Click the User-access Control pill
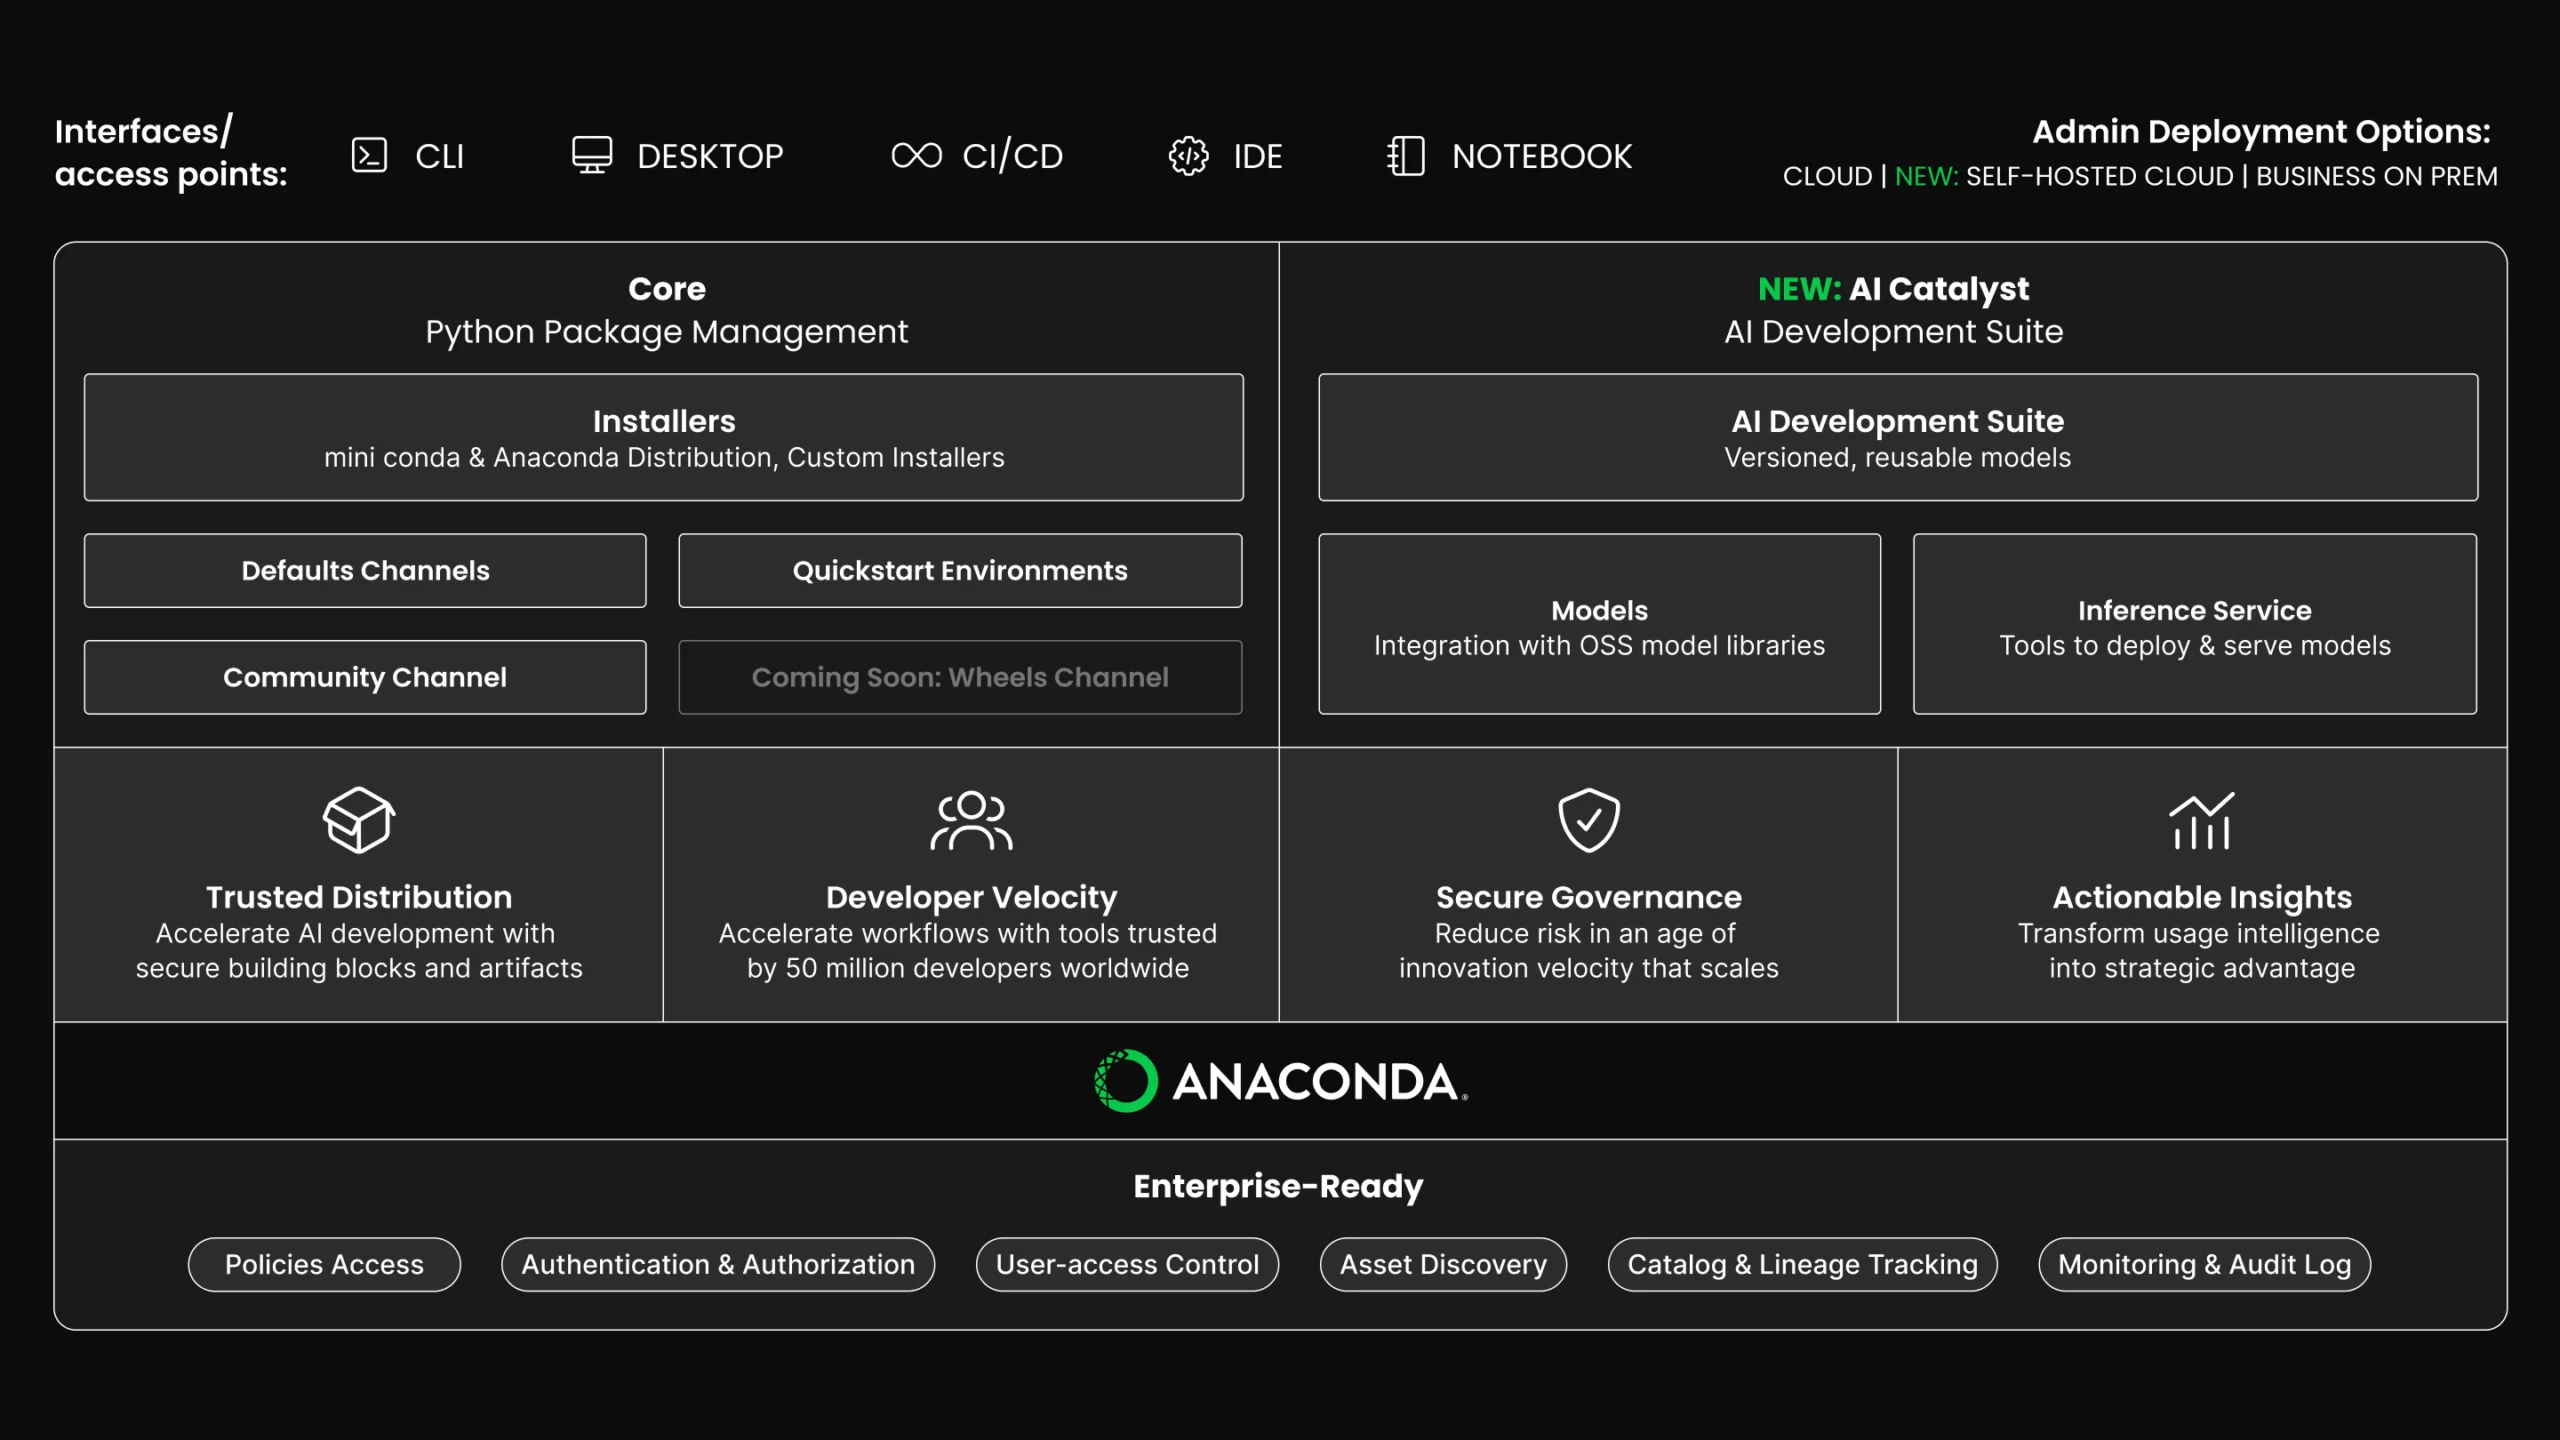This screenshot has width=2560, height=1440. tap(1127, 1264)
